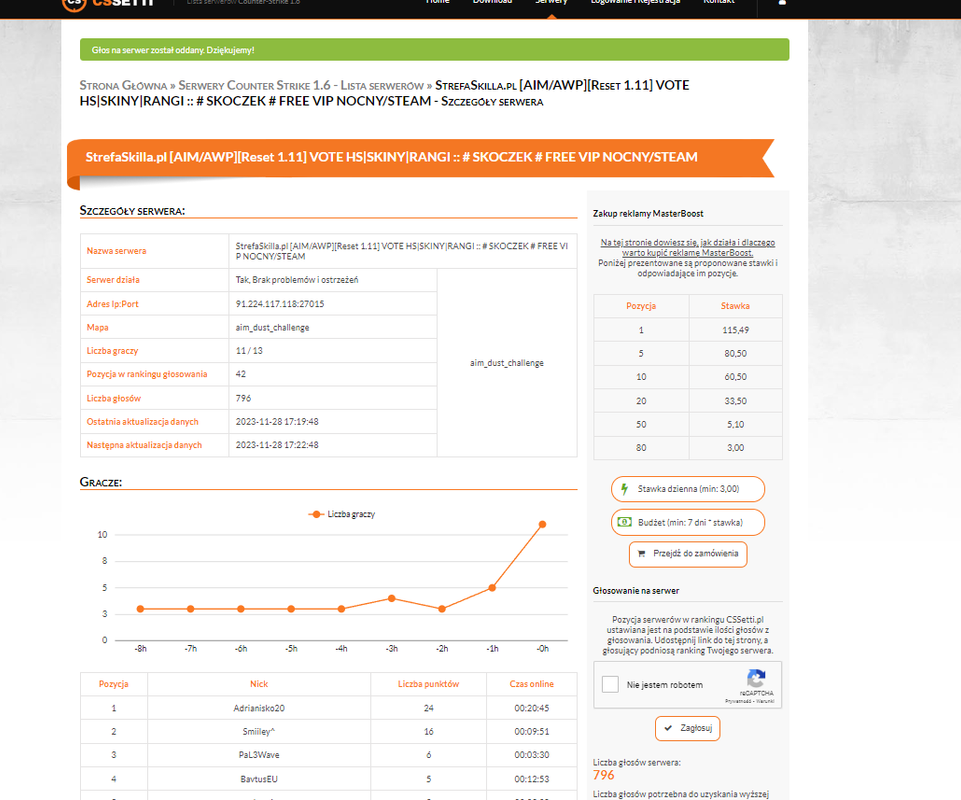Viewport: 961px width, 800px height.
Task: Click the stake value 80,50
Action: [x=735, y=353]
